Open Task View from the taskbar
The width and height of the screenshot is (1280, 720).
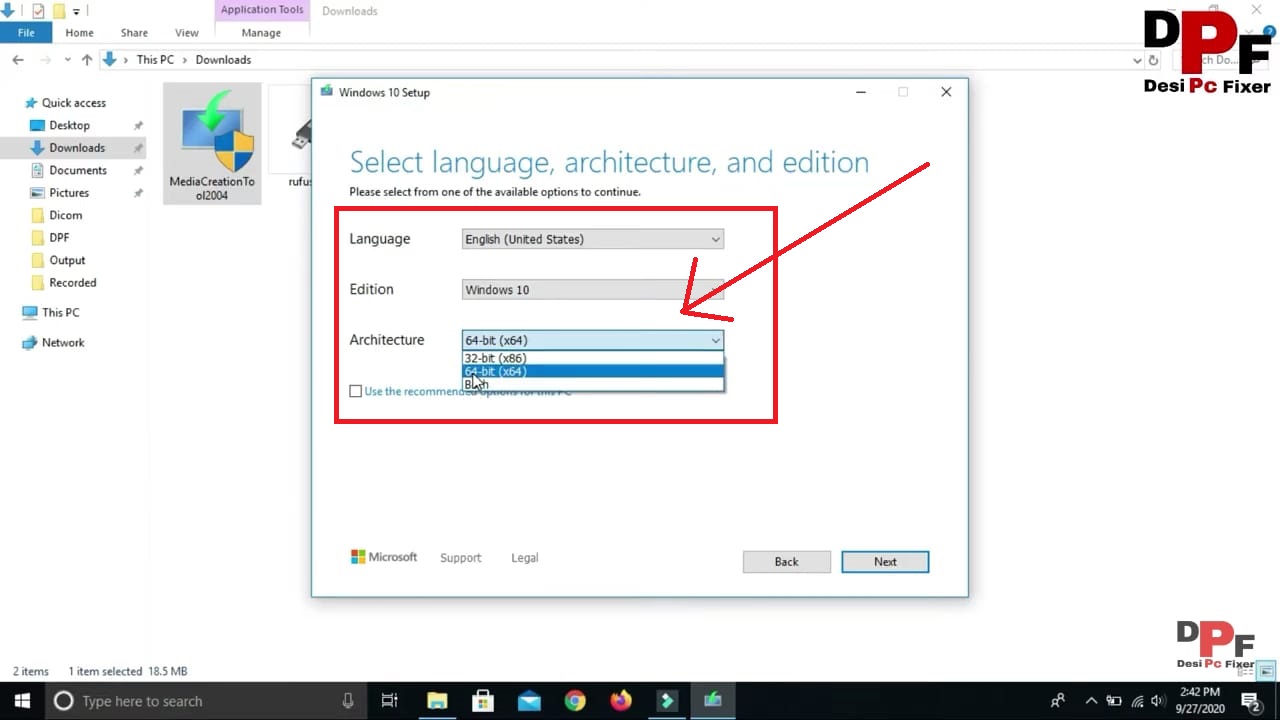390,701
